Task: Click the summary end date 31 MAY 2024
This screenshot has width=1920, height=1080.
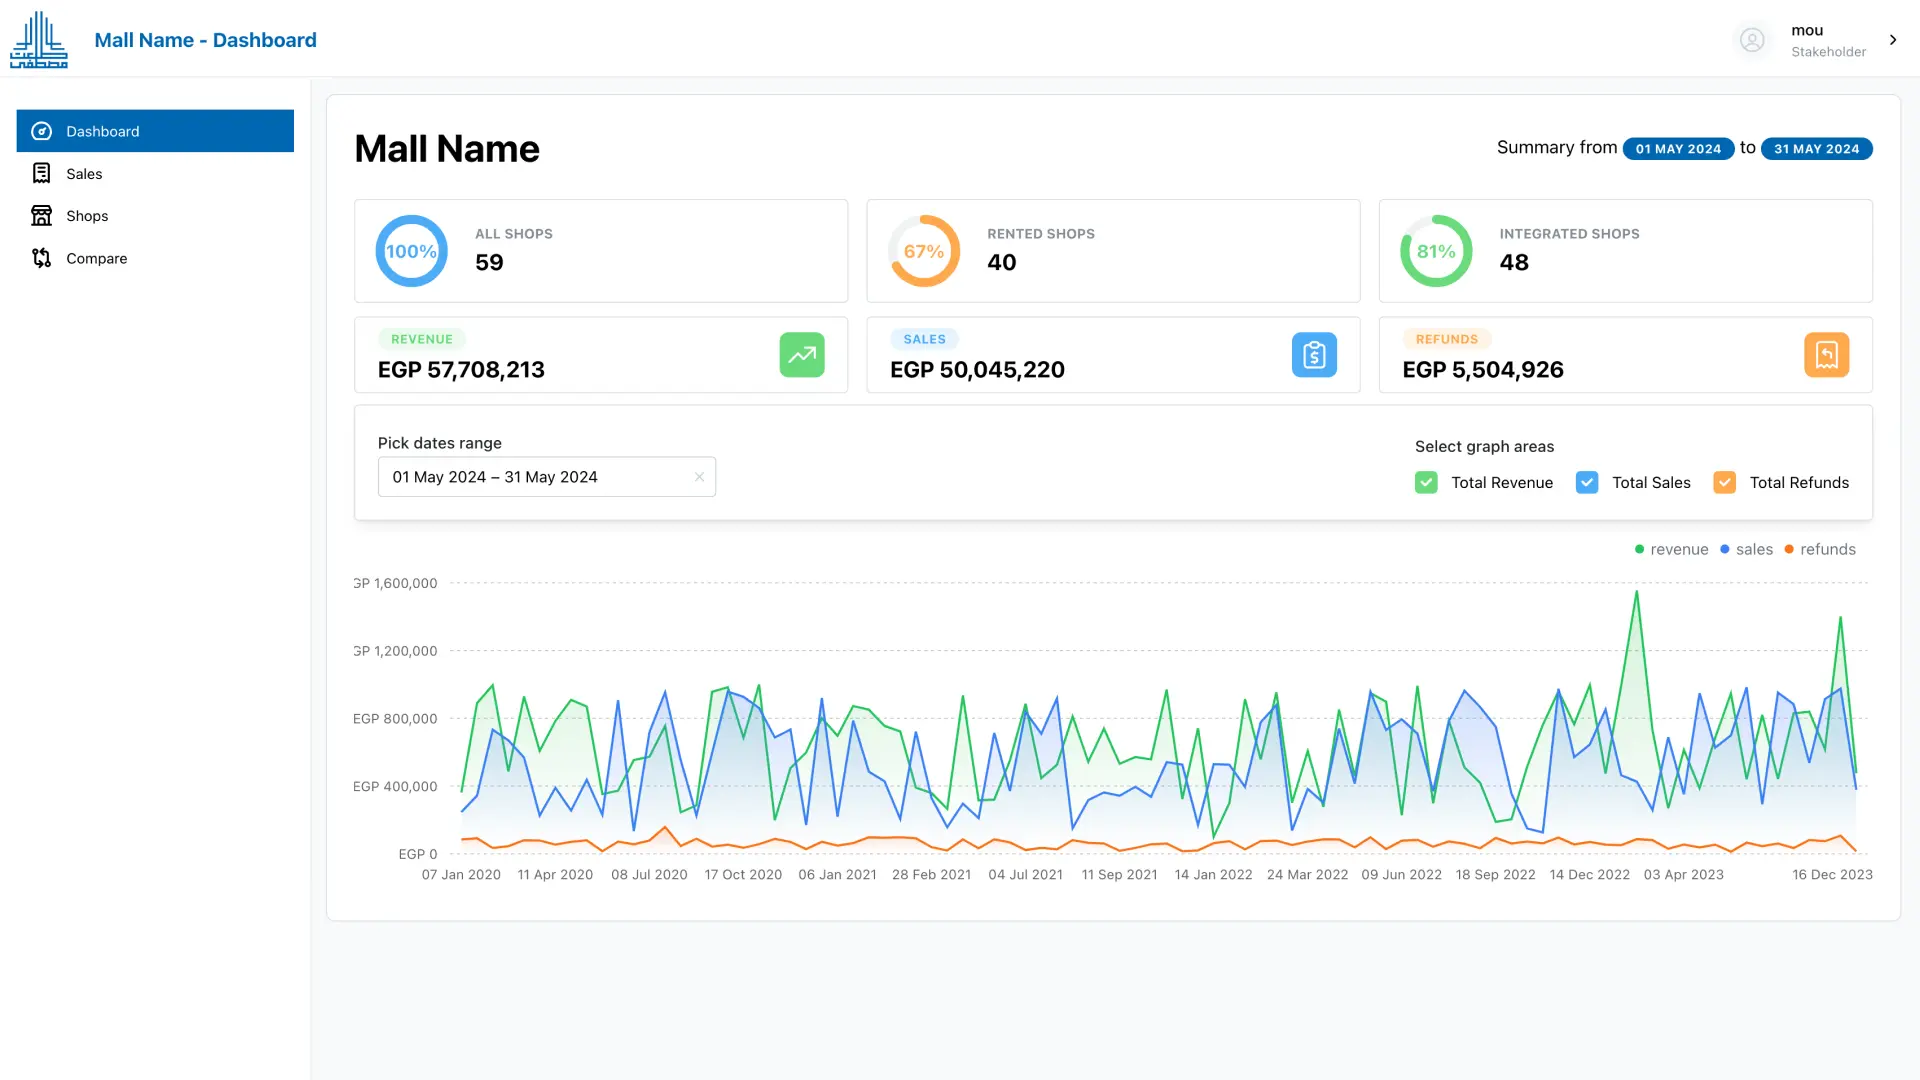Action: [x=1817, y=148]
